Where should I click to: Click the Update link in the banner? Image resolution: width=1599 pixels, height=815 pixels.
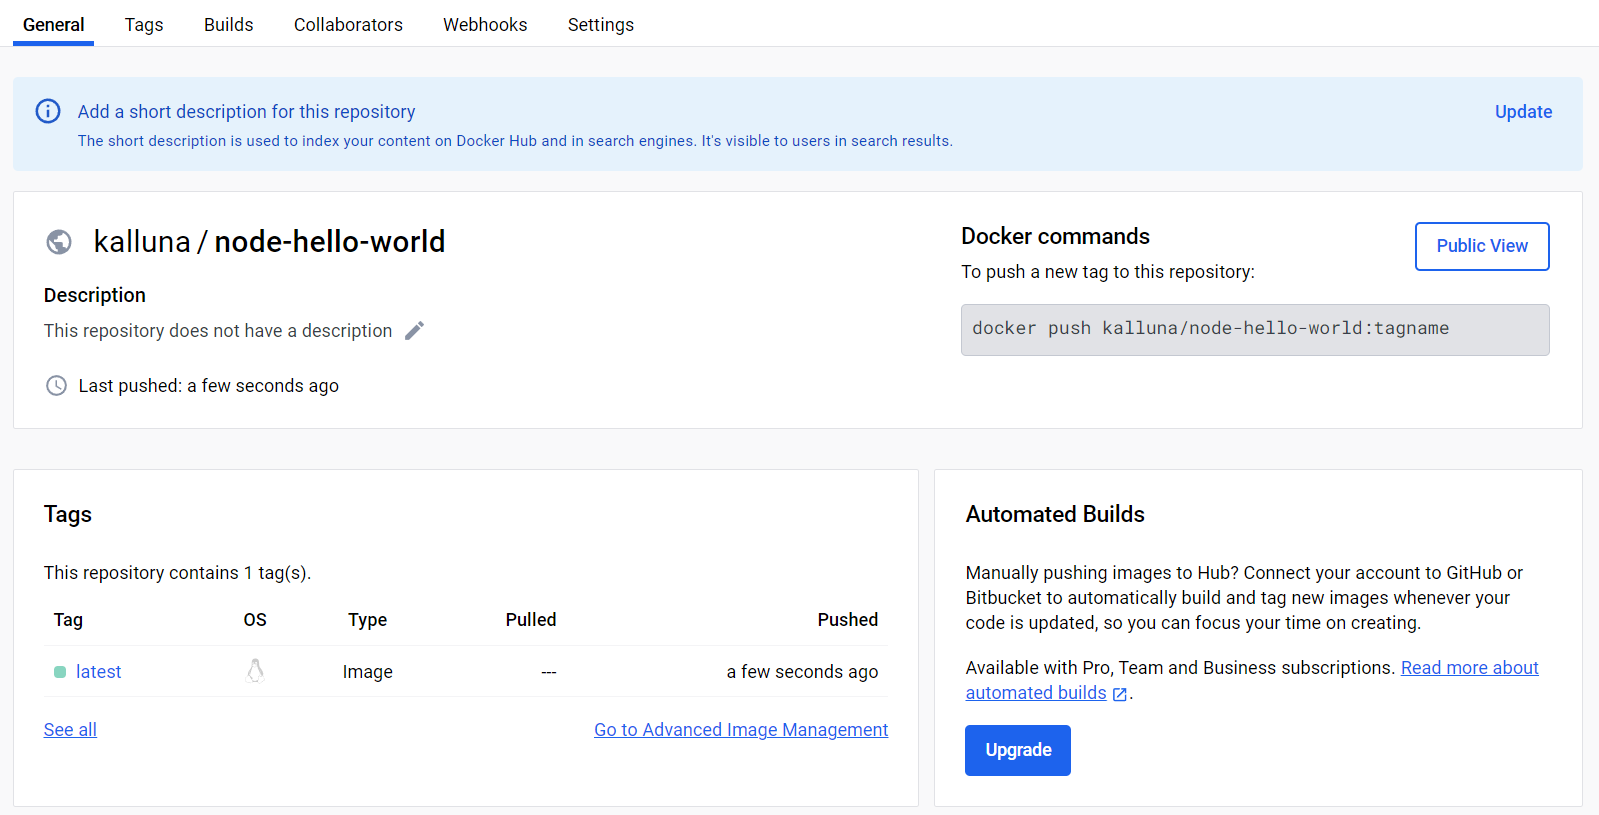pyautogui.click(x=1523, y=112)
